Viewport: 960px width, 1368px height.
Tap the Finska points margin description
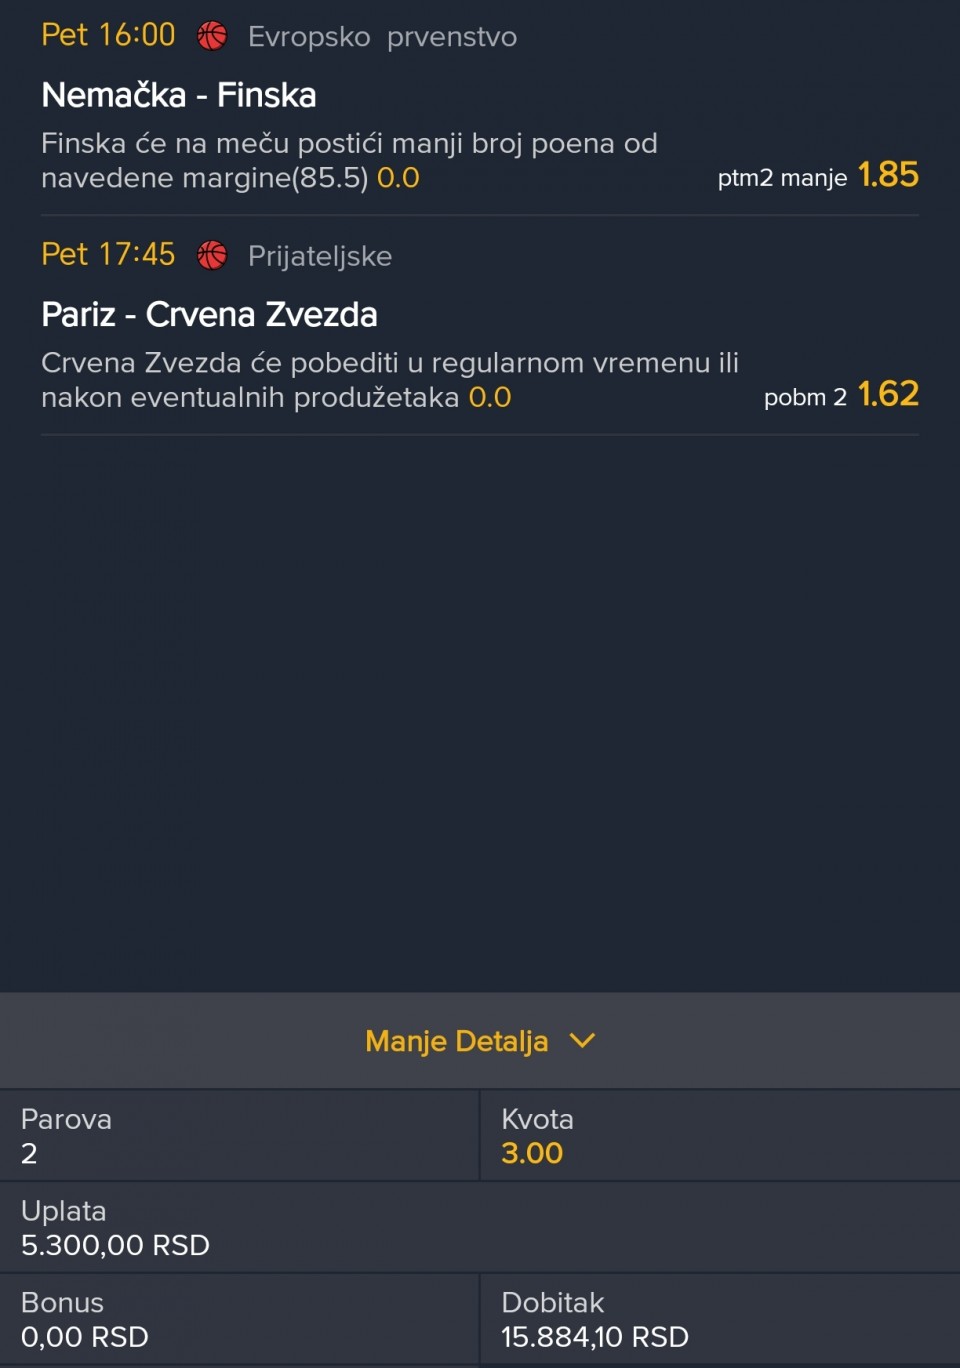pyautogui.click(x=349, y=160)
